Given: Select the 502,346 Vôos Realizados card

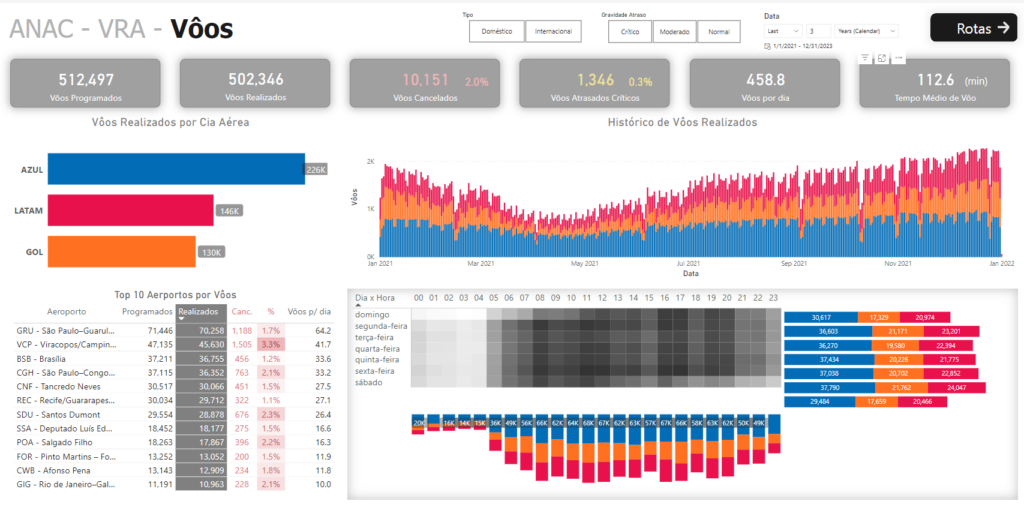Looking at the screenshot, I should coord(255,84).
